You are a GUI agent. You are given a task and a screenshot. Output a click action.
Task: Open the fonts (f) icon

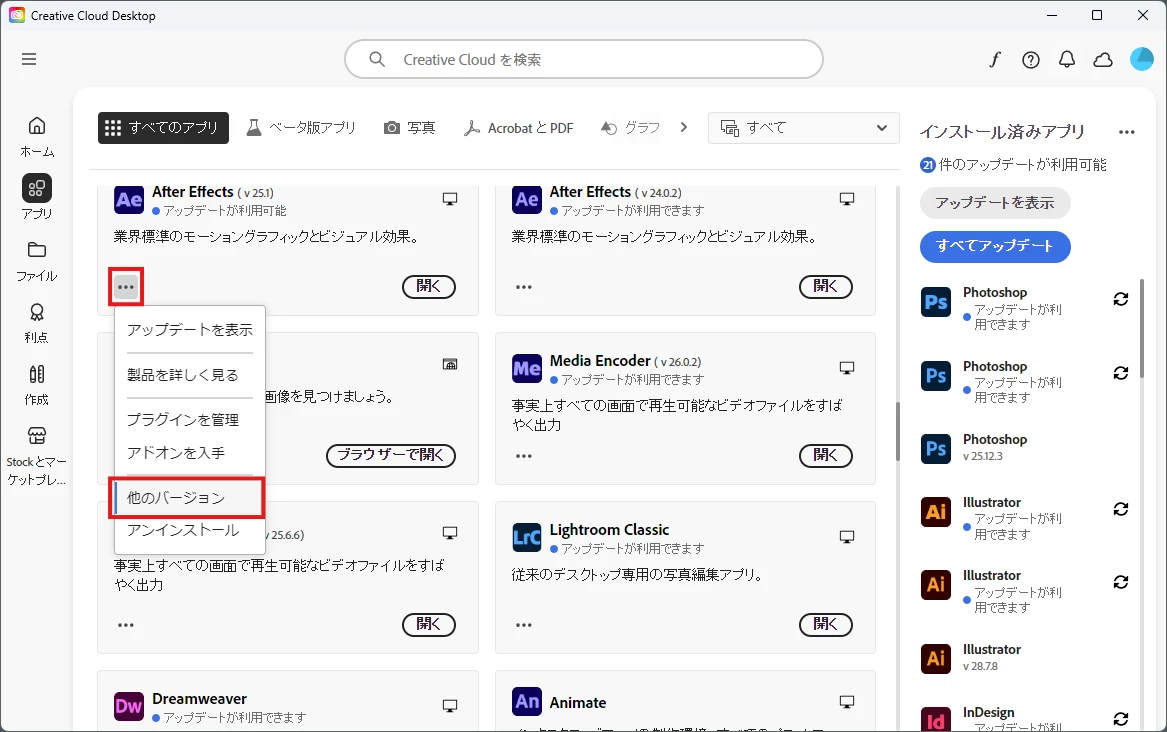point(995,60)
